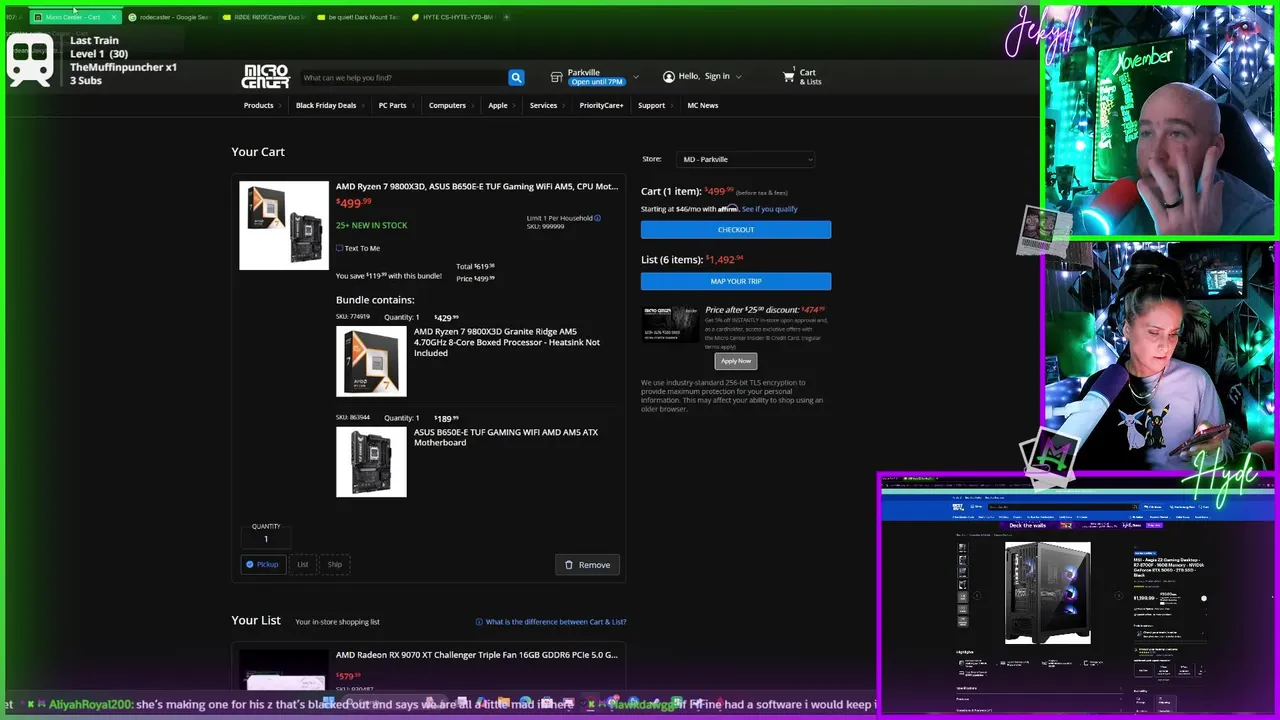This screenshot has width=1280, height=720.
Task: Select the Ship fulfillment option
Action: [335, 564]
